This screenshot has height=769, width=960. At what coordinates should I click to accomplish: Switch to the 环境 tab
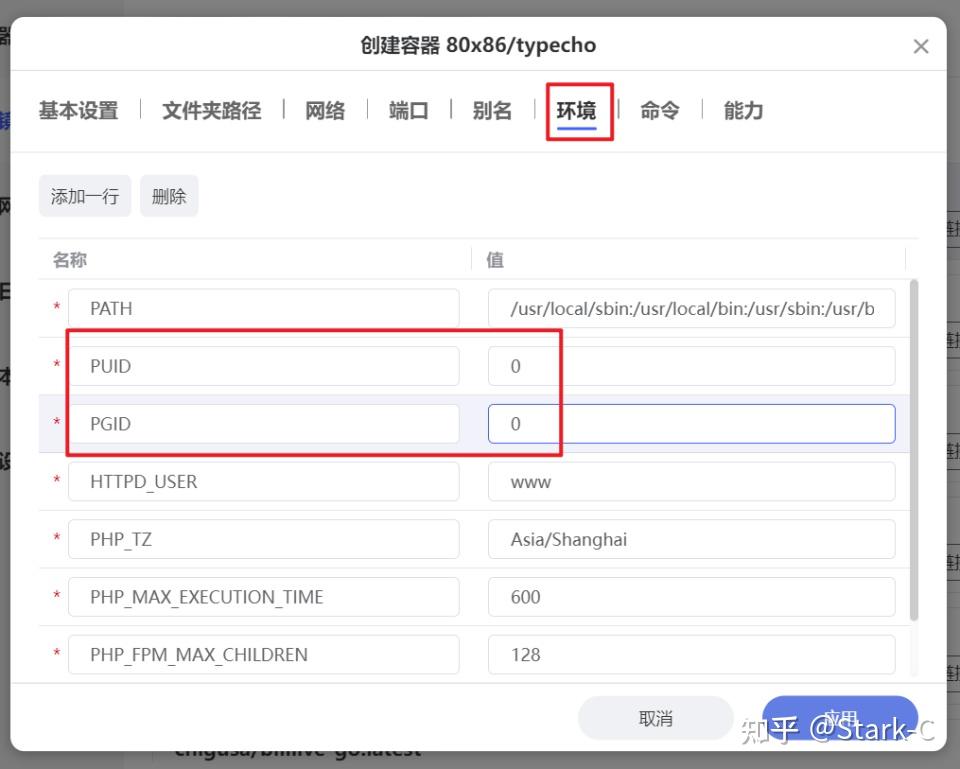[x=579, y=110]
